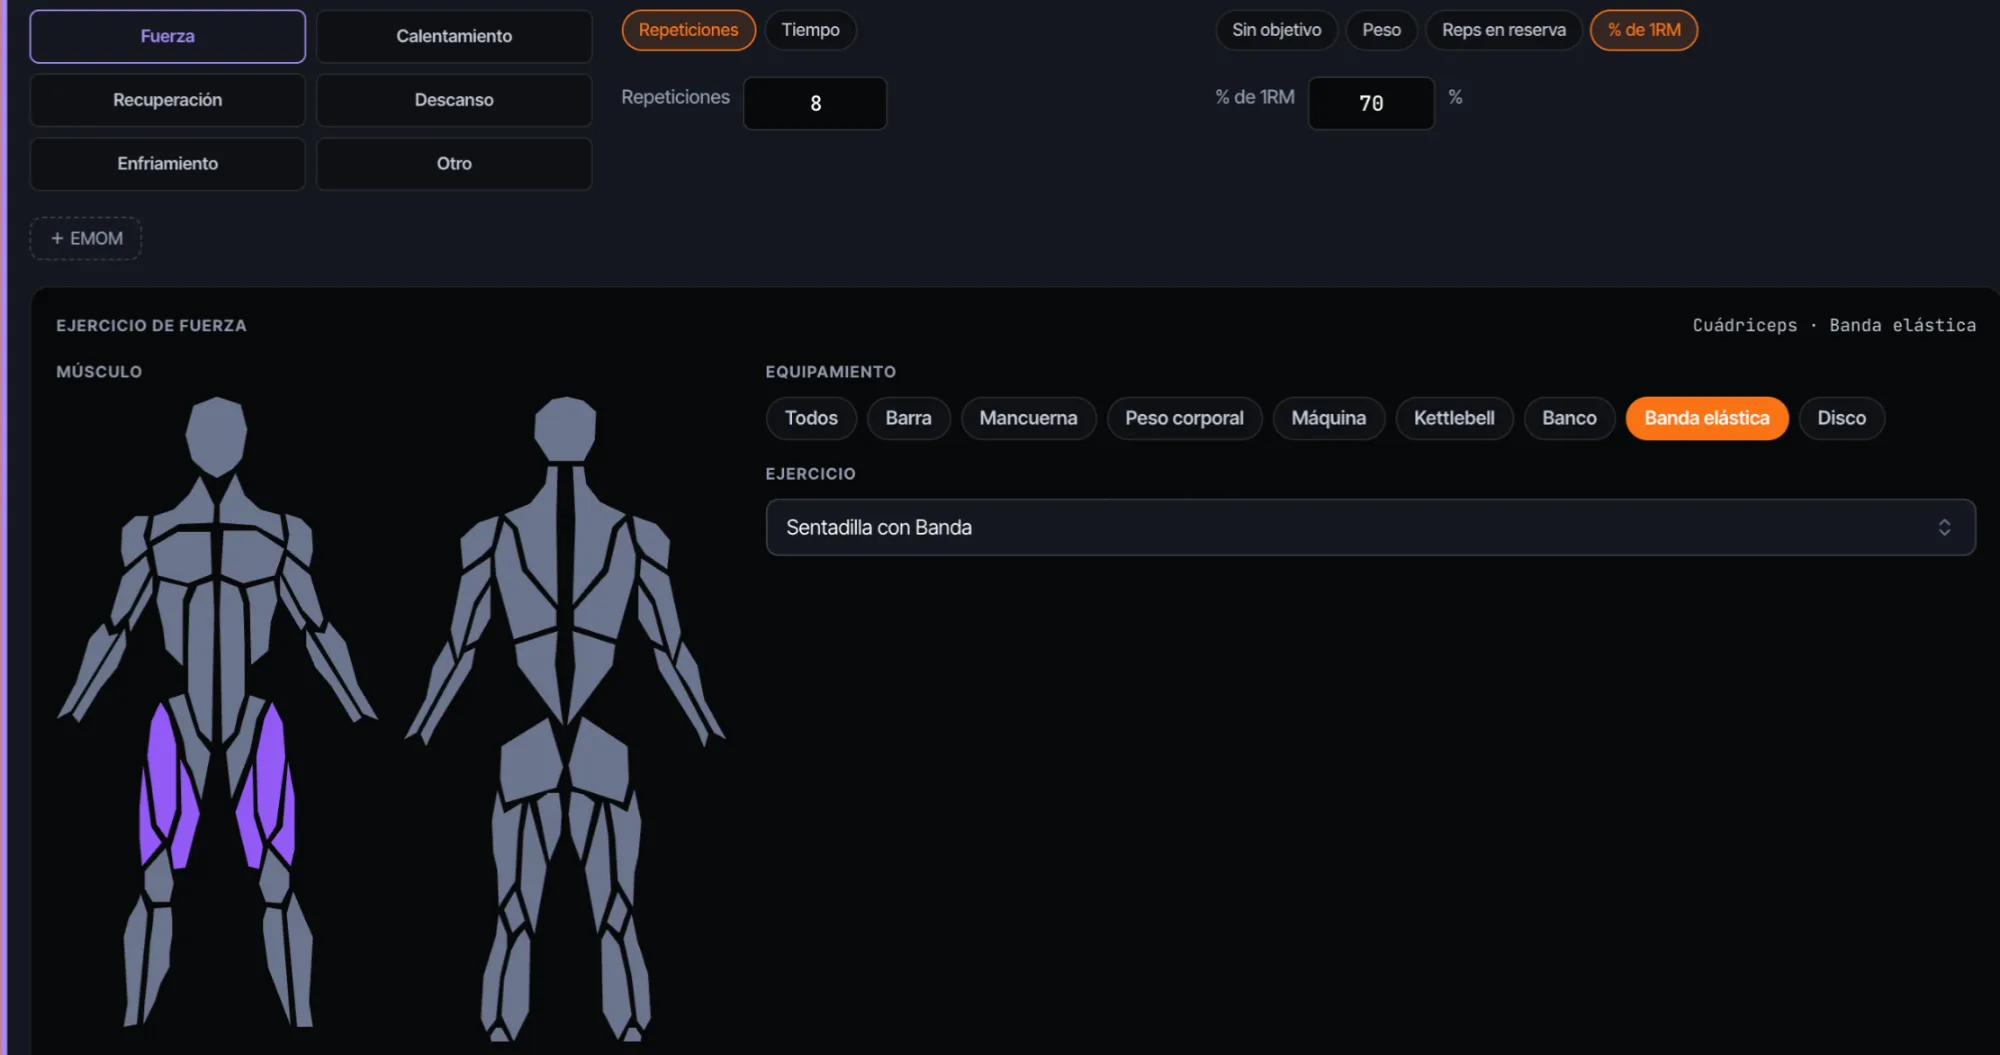Viewport: 2000px width, 1055px height.
Task: Select the Enfriamiento block type
Action: coord(167,163)
